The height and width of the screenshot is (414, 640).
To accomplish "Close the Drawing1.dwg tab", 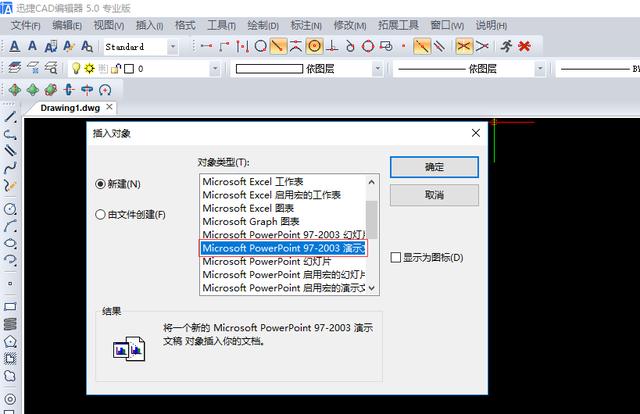I will (109, 107).
